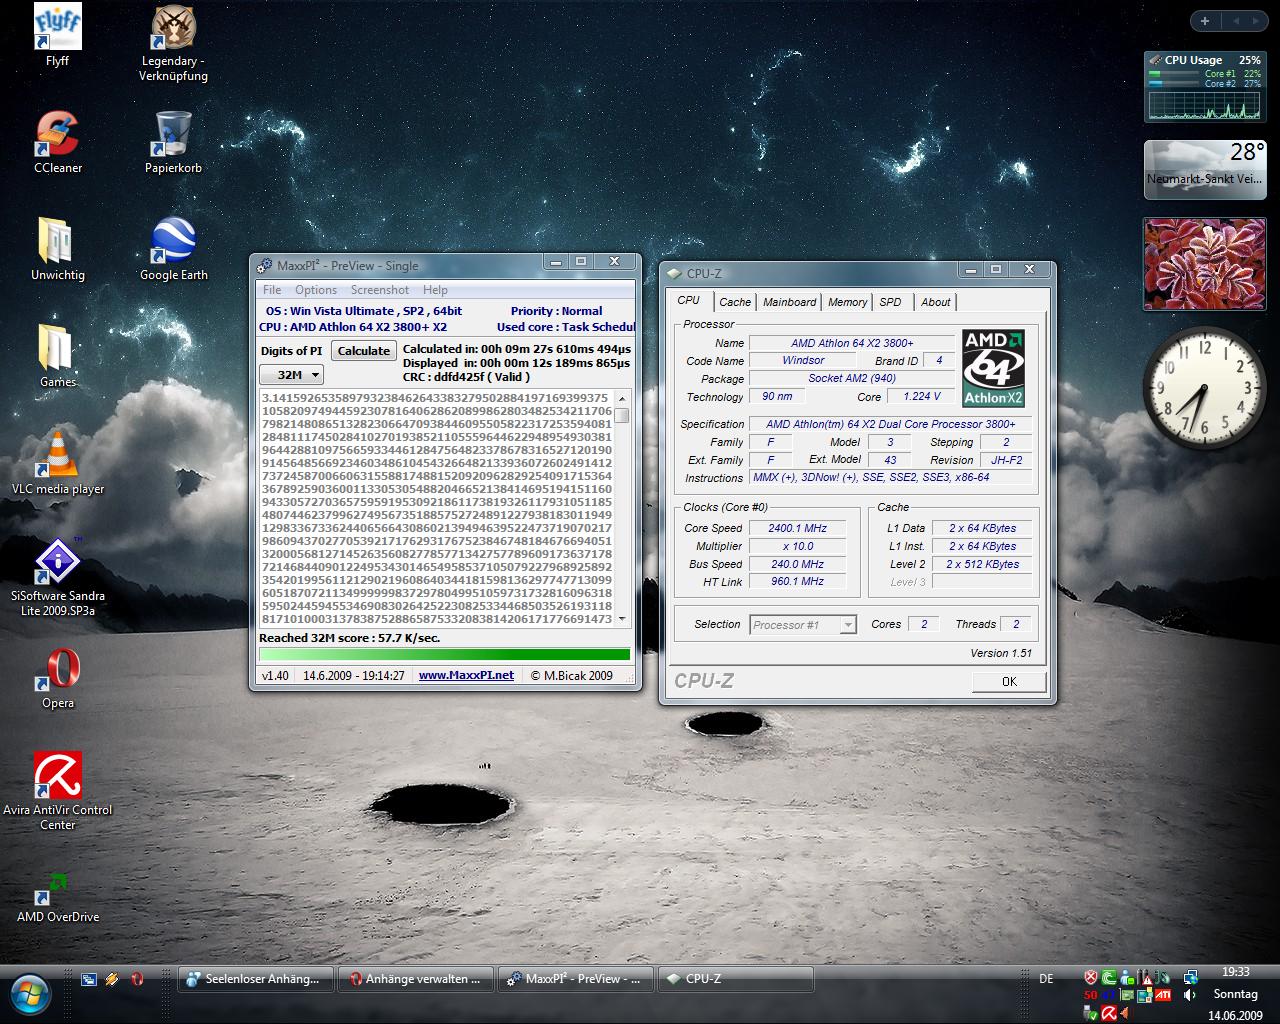Open the Legendary - Verknüpfung desktop icon
Image resolution: width=1280 pixels, height=1024 pixels.
174,43
